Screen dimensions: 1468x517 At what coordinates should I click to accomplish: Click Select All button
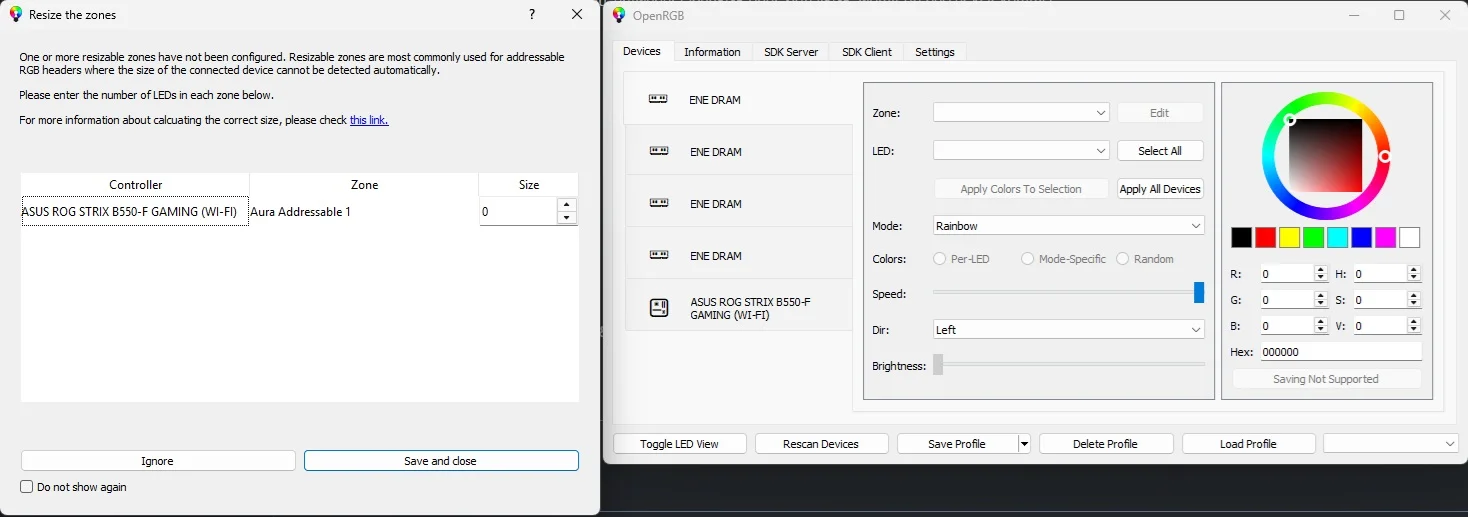[x=1160, y=151]
